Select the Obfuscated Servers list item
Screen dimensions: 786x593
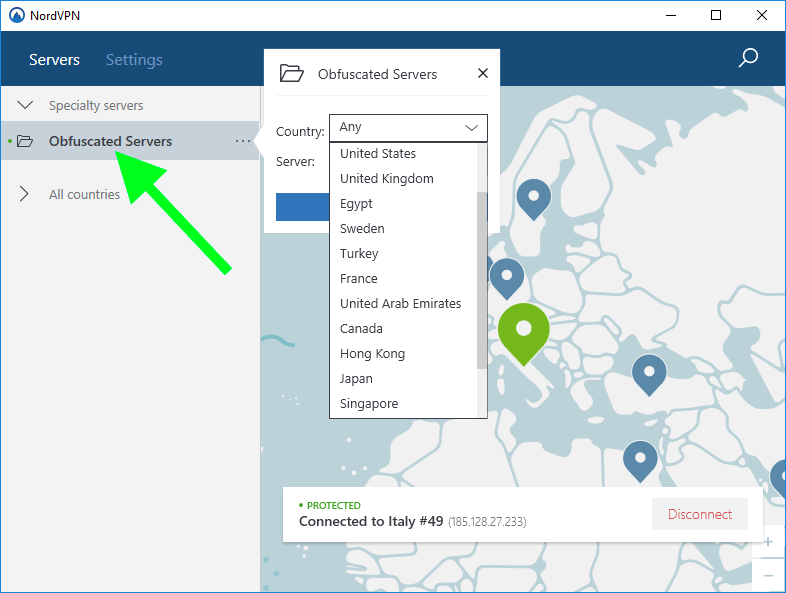pos(130,141)
